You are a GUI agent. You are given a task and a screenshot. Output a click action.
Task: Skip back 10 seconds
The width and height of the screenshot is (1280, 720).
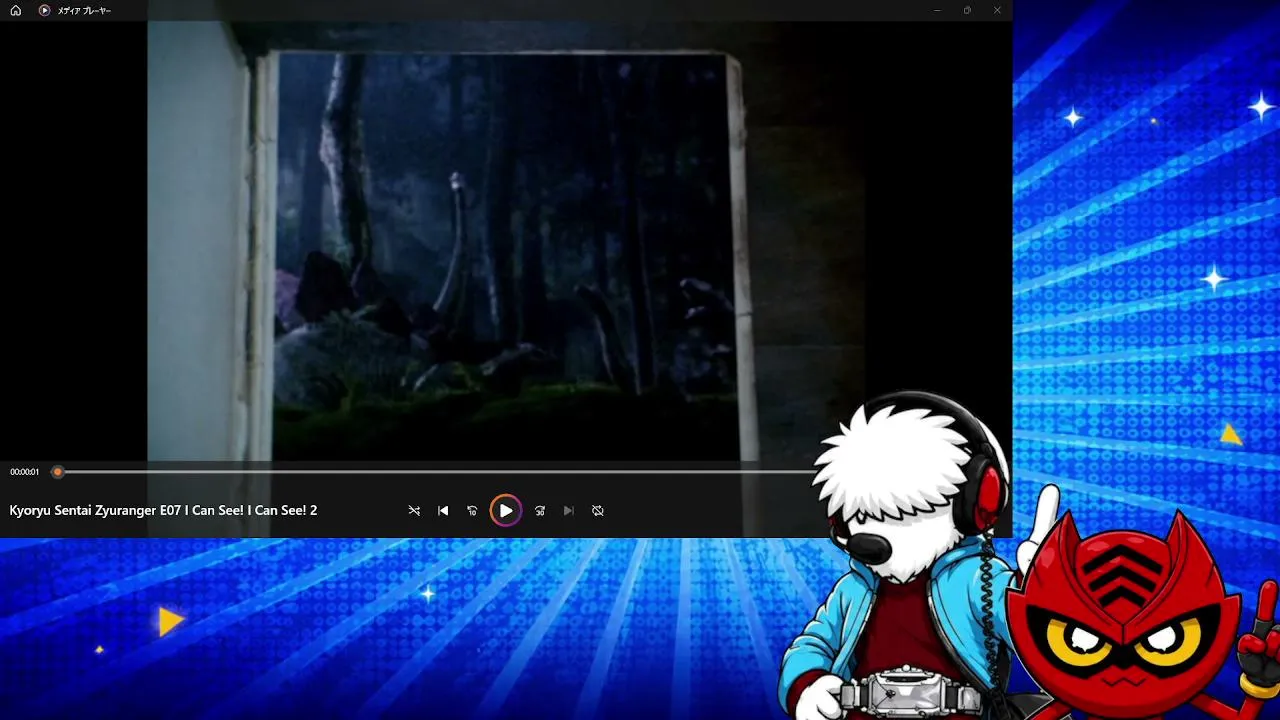coord(472,511)
